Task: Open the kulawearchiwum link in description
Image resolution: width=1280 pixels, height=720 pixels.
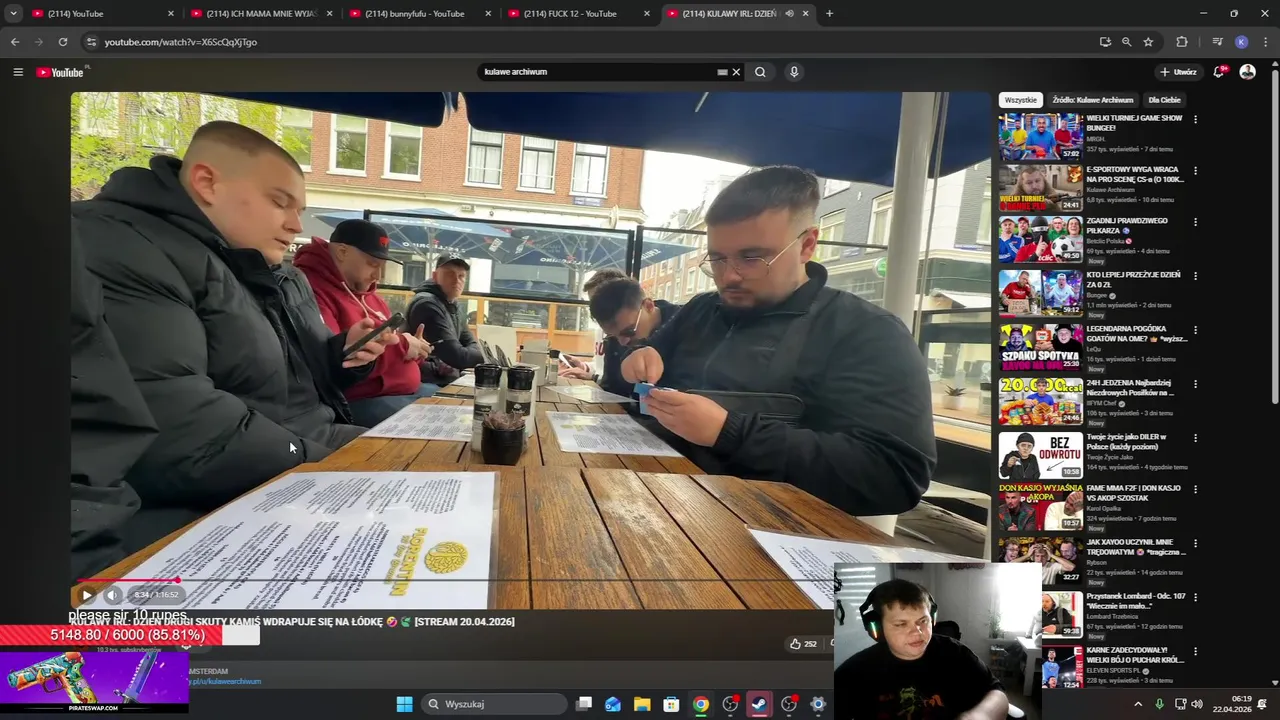Action: point(225,681)
